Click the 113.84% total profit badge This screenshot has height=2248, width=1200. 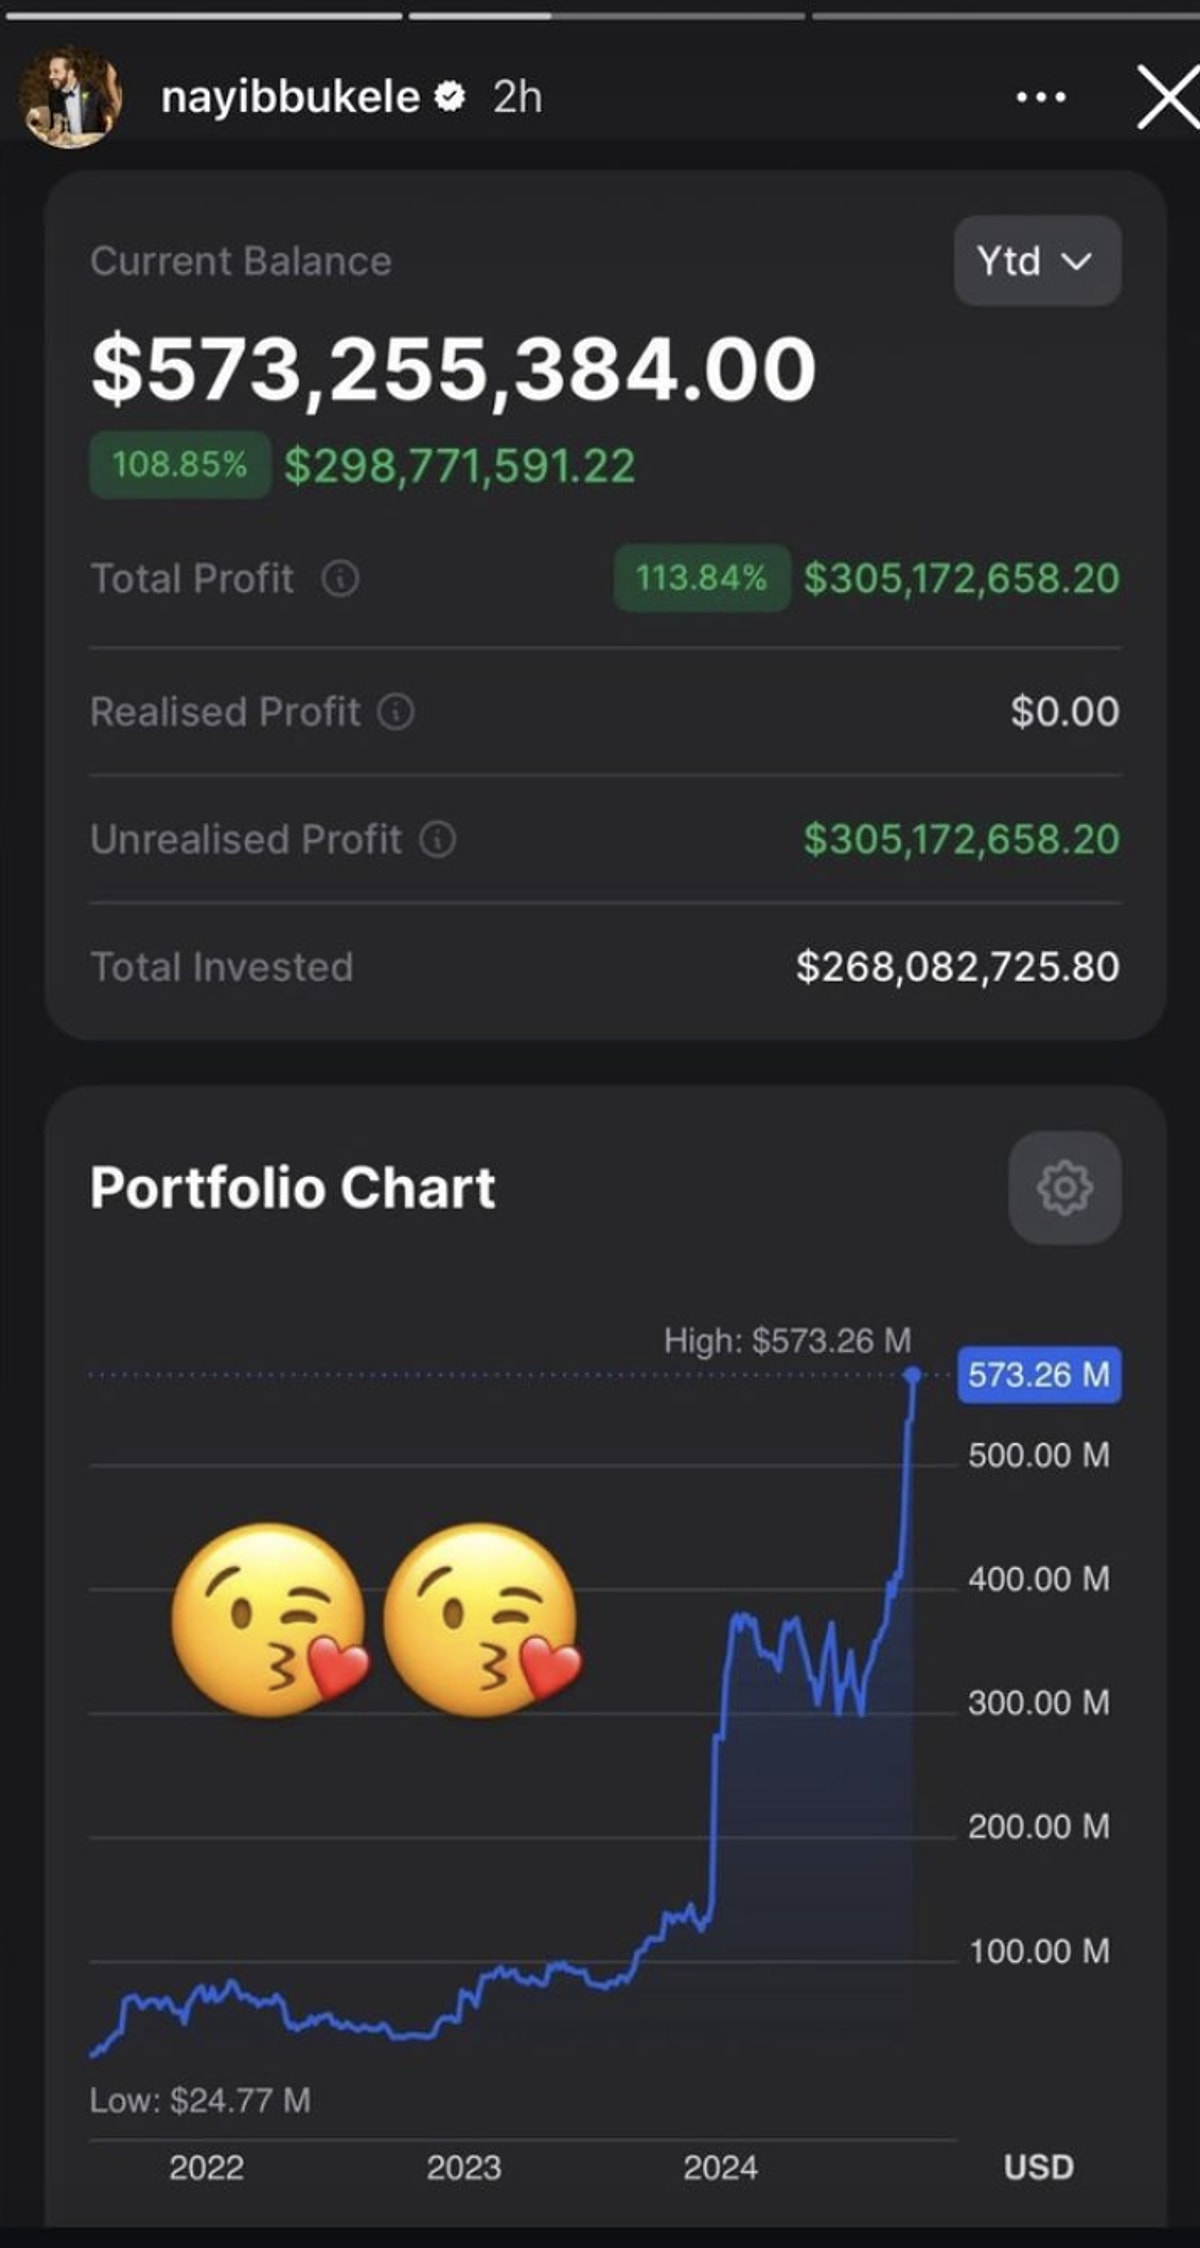702,578
